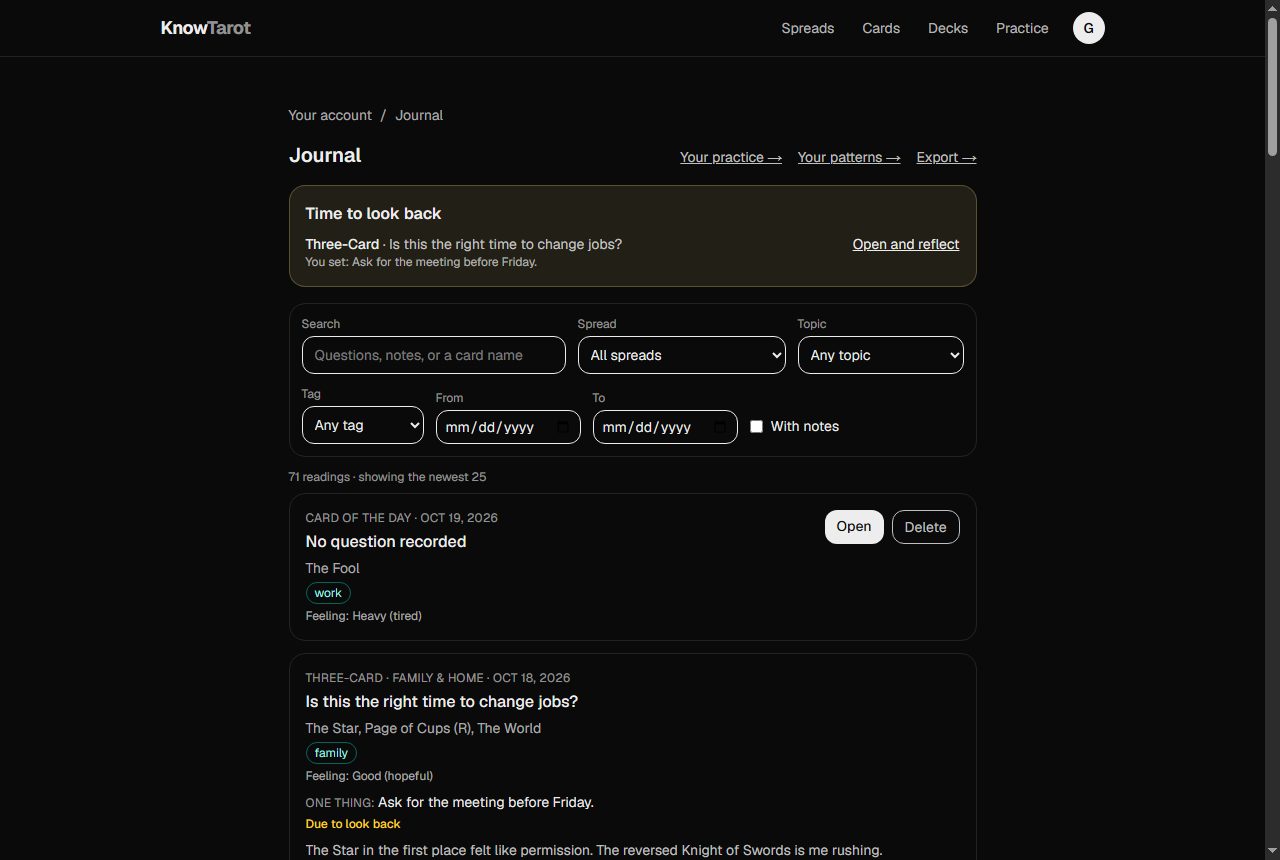Open the Any topic dropdown
The width and height of the screenshot is (1280, 860).
(x=881, y=355)
